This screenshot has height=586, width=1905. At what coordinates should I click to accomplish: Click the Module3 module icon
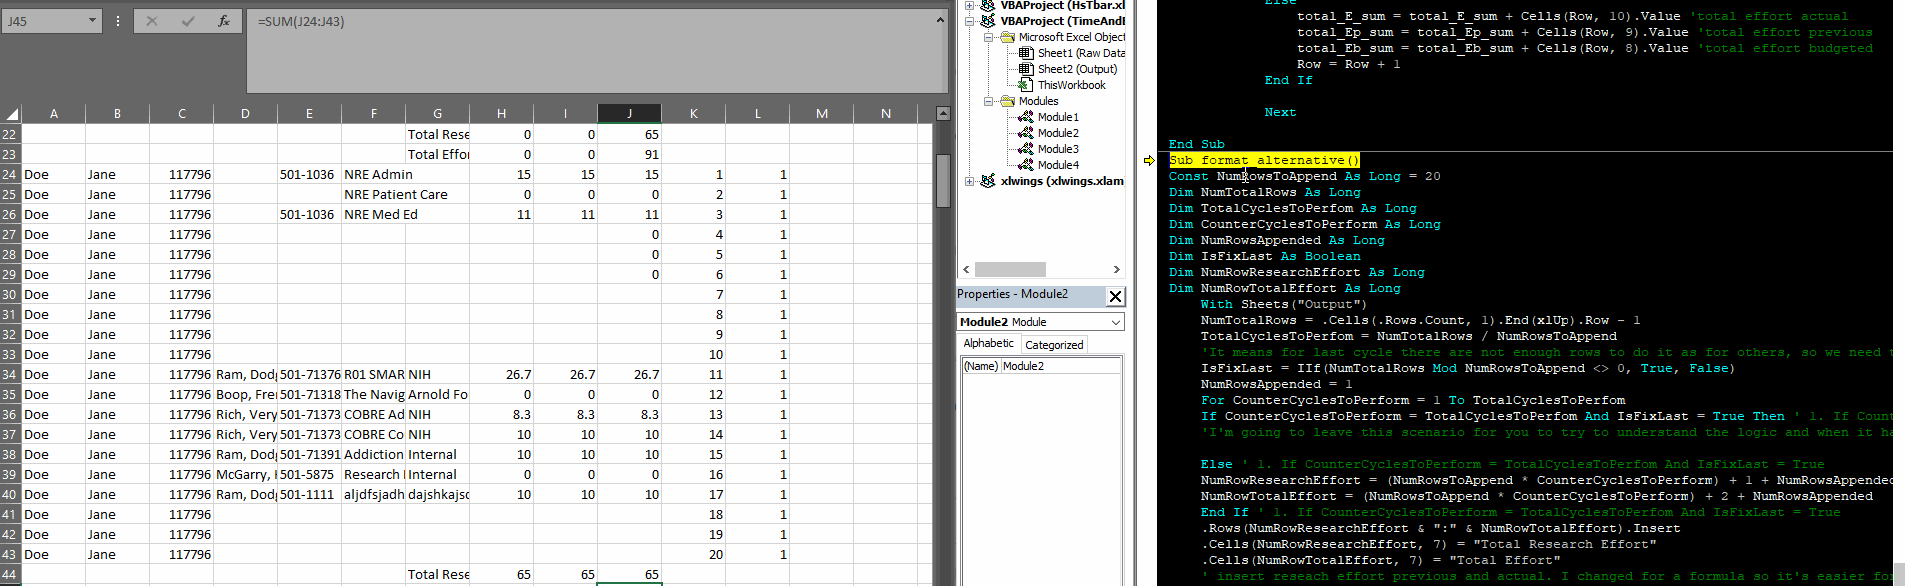[1026, 149]
